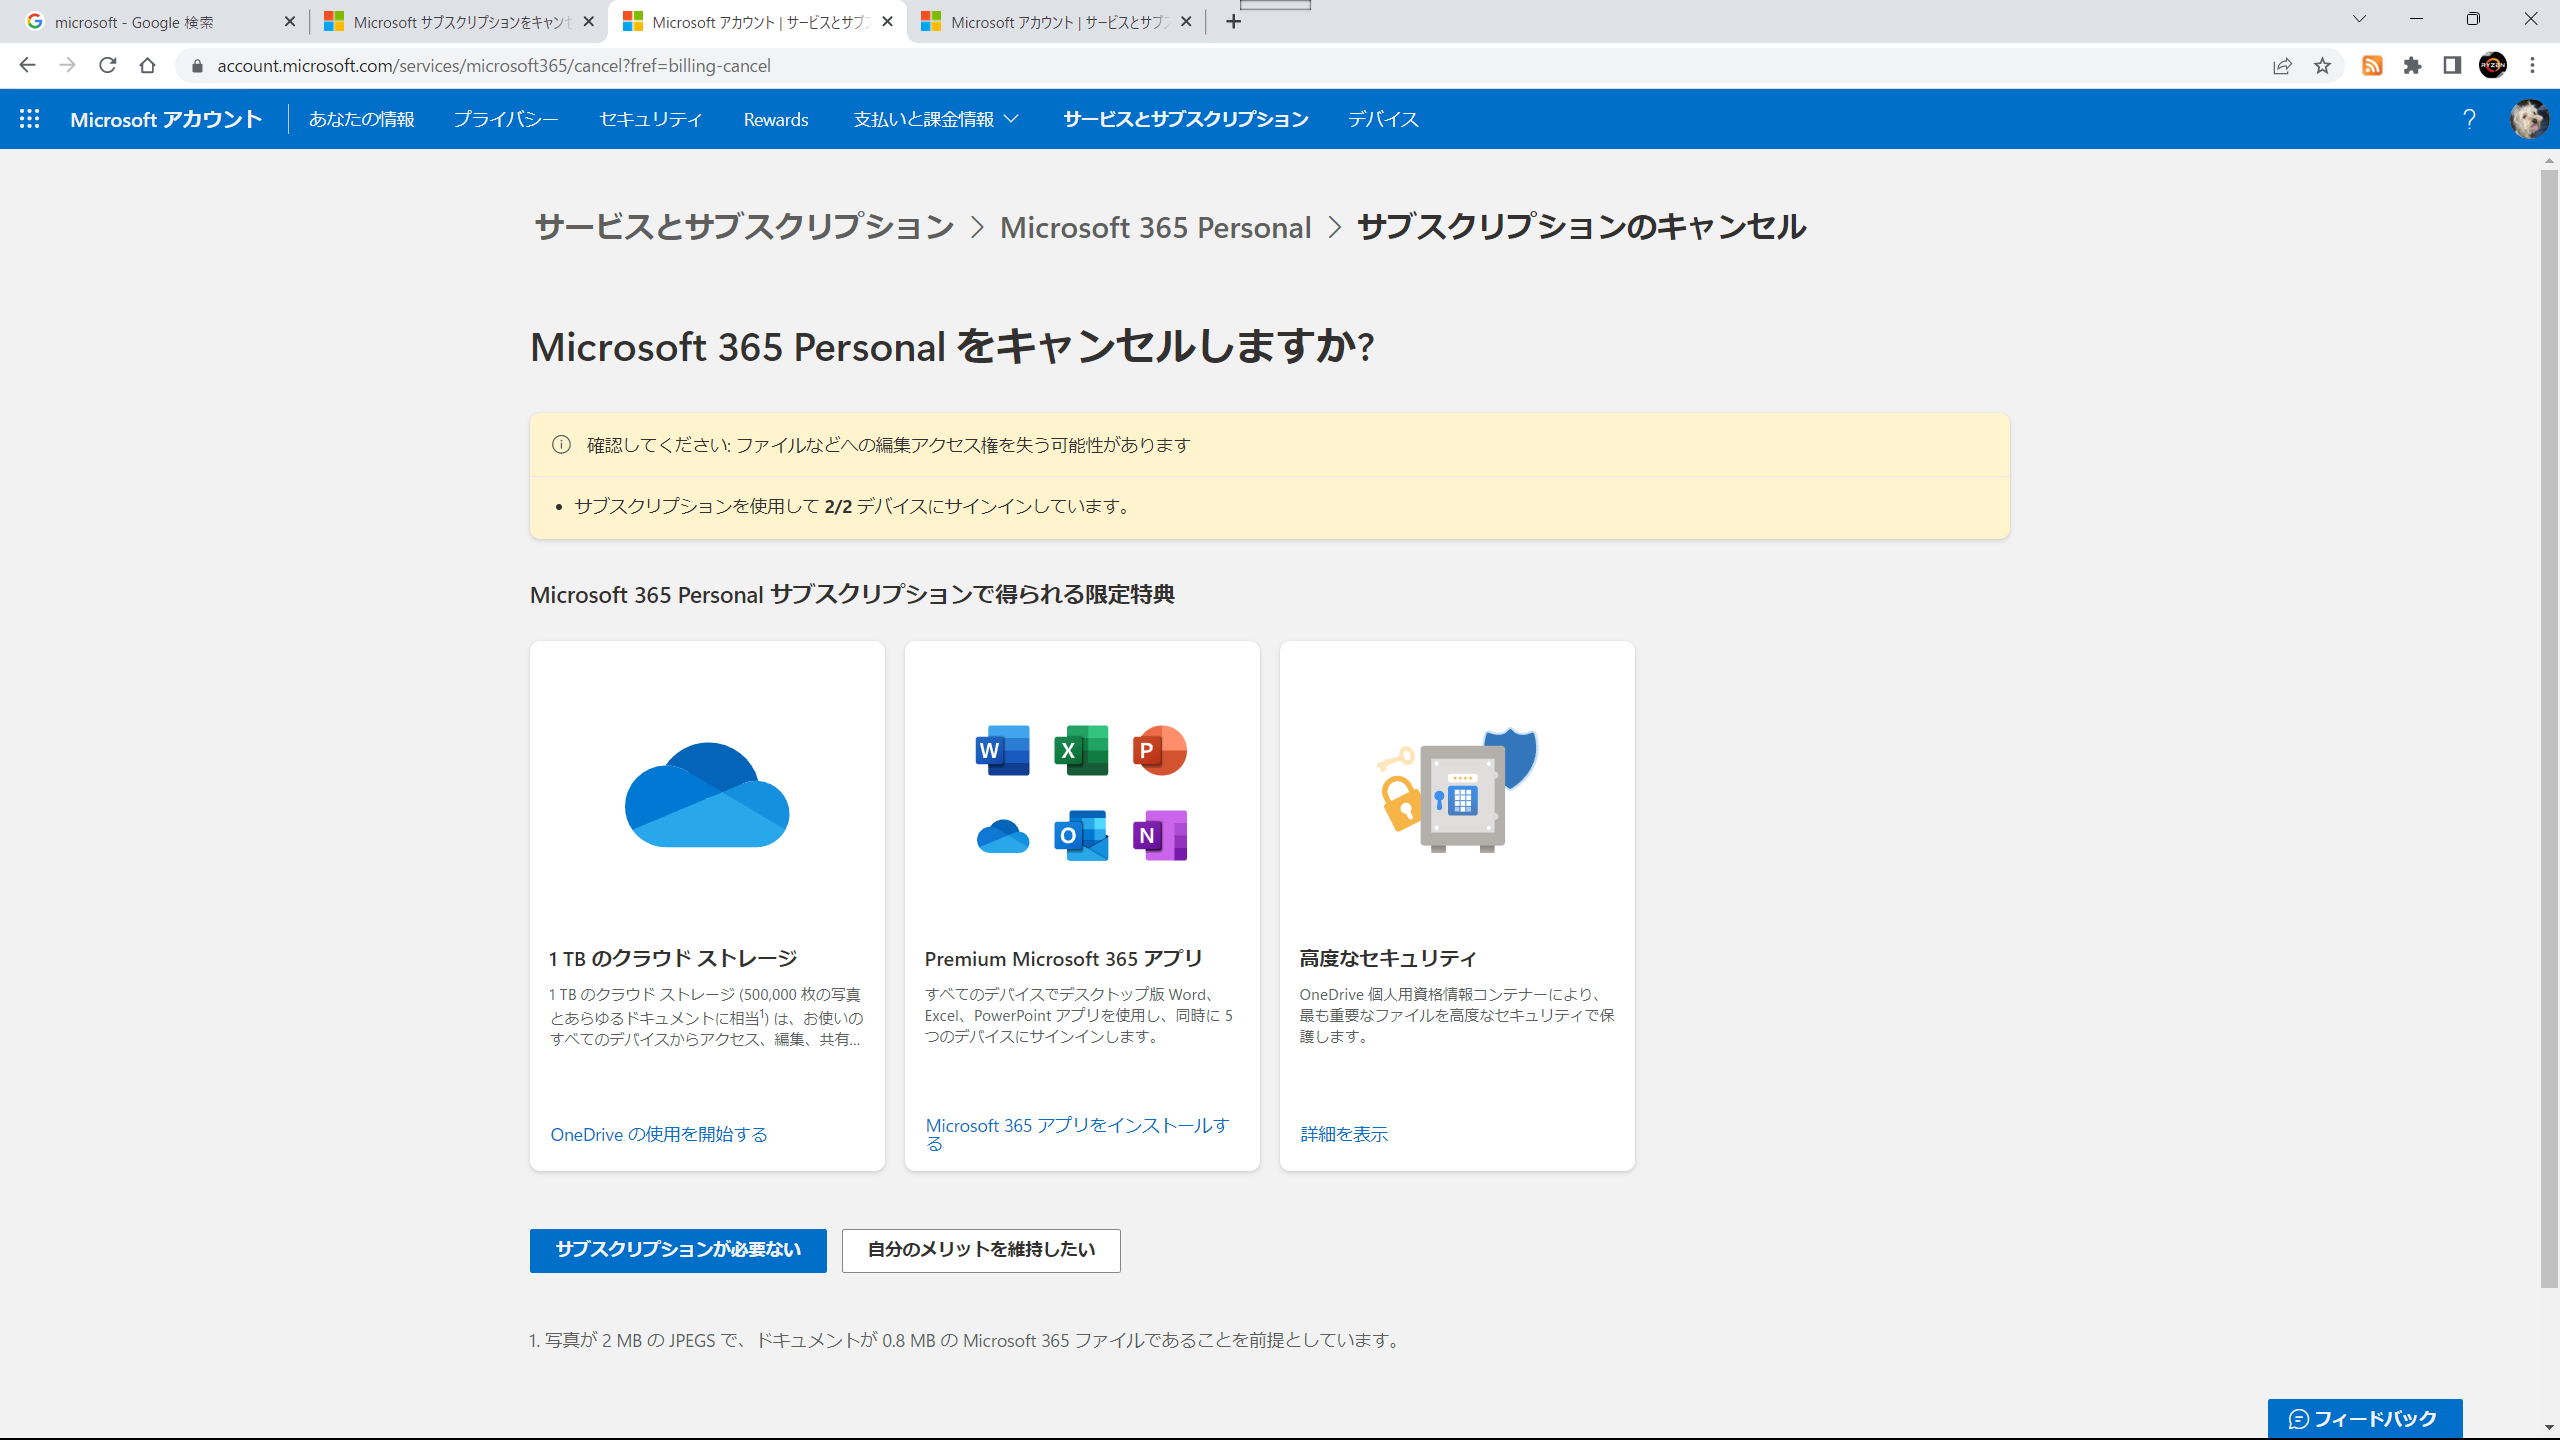Click the Word icon in the apps card
2560x1440 pixels.
click(x=1002, y=750)
